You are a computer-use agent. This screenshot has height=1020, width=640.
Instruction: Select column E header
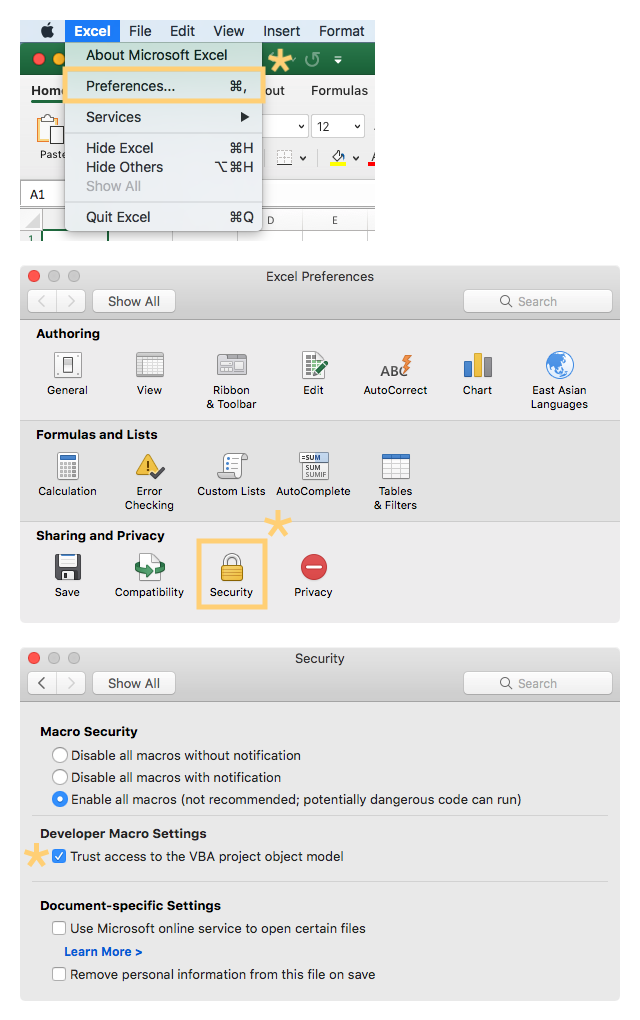click(x=335, y=221)
